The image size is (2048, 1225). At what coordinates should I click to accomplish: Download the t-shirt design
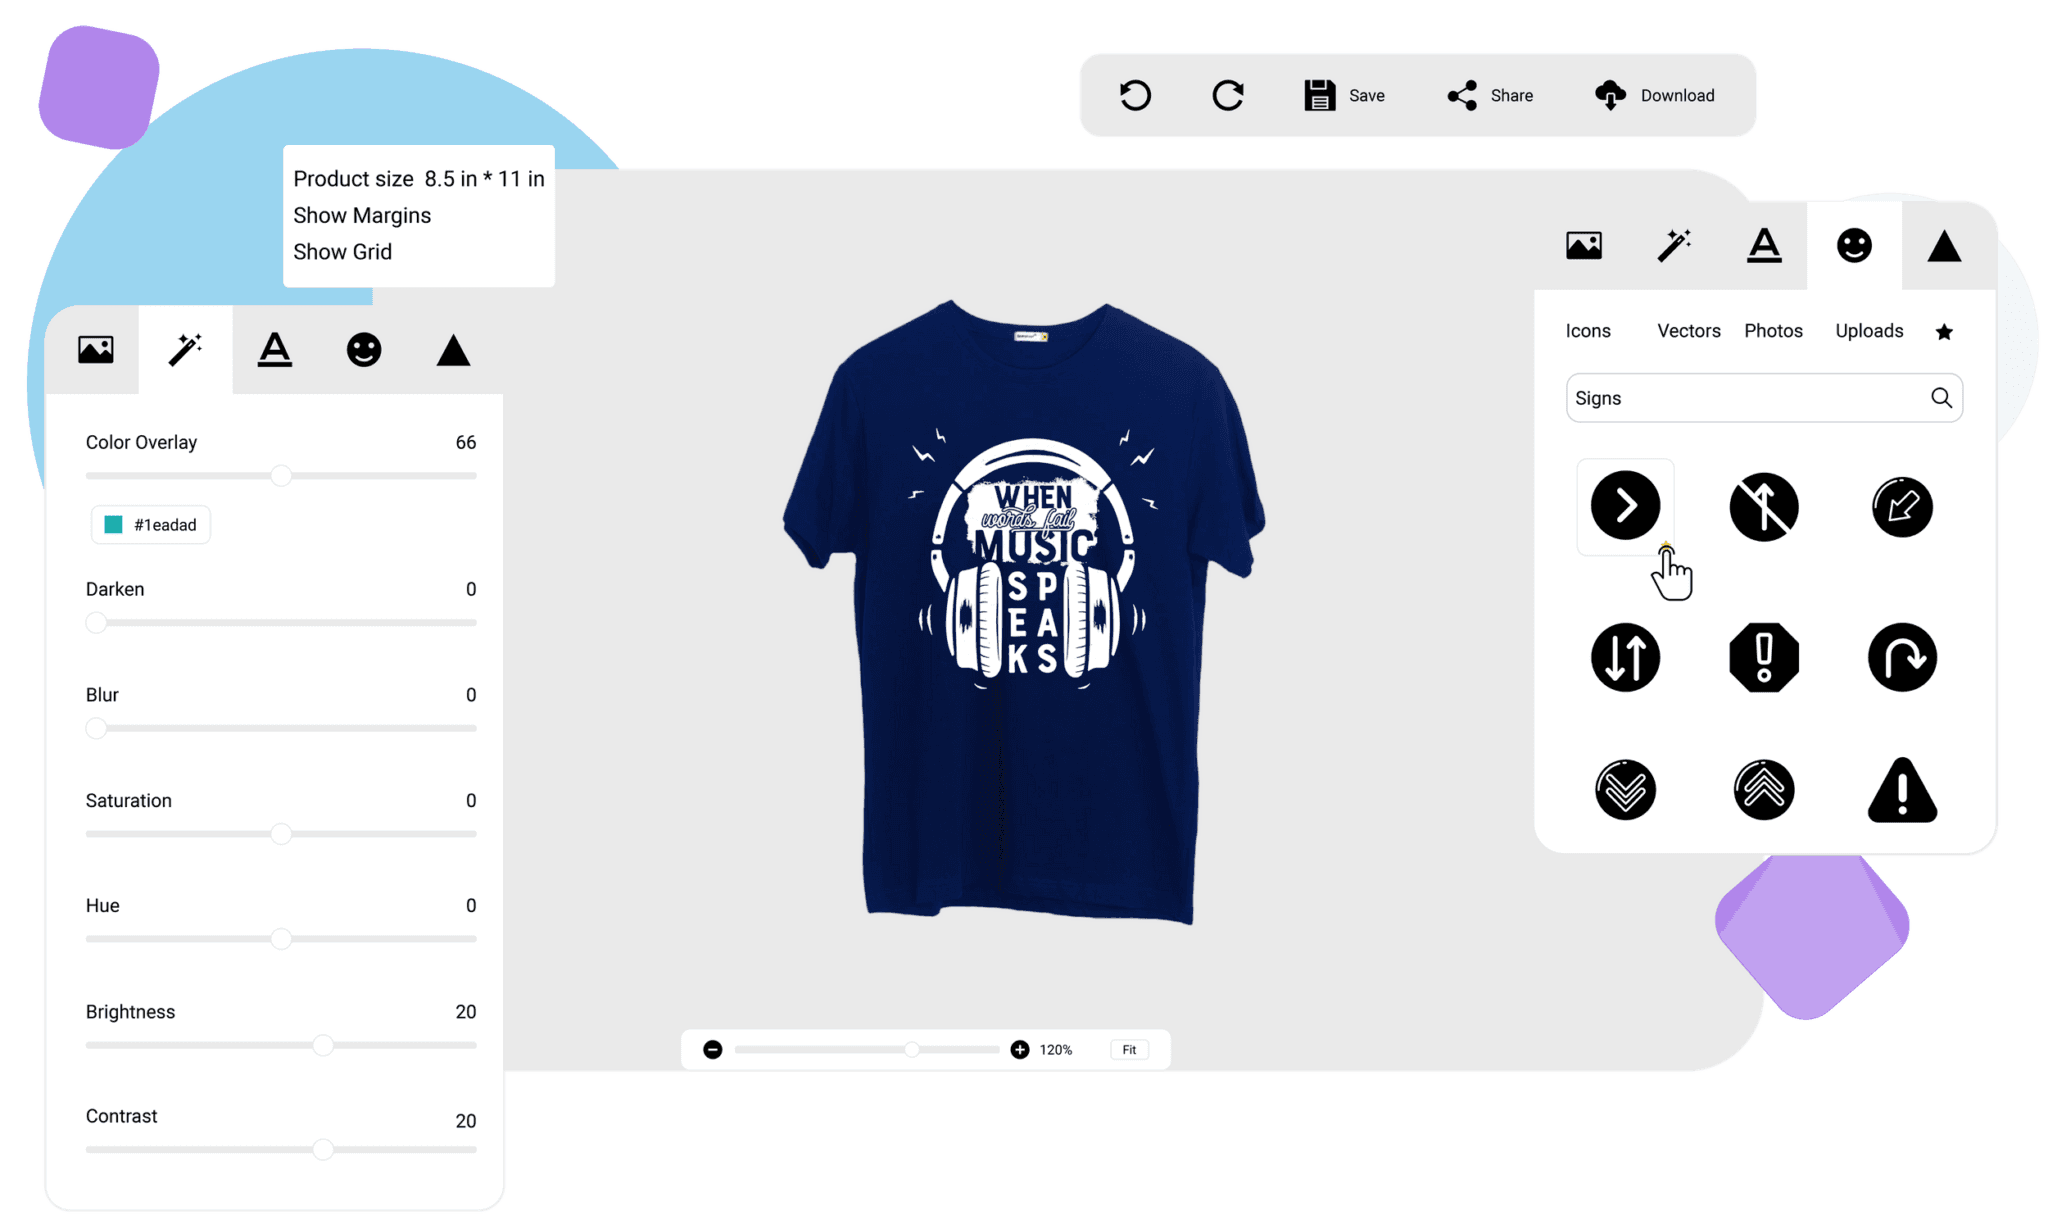pyautogui.click(x=1654, y=94)
